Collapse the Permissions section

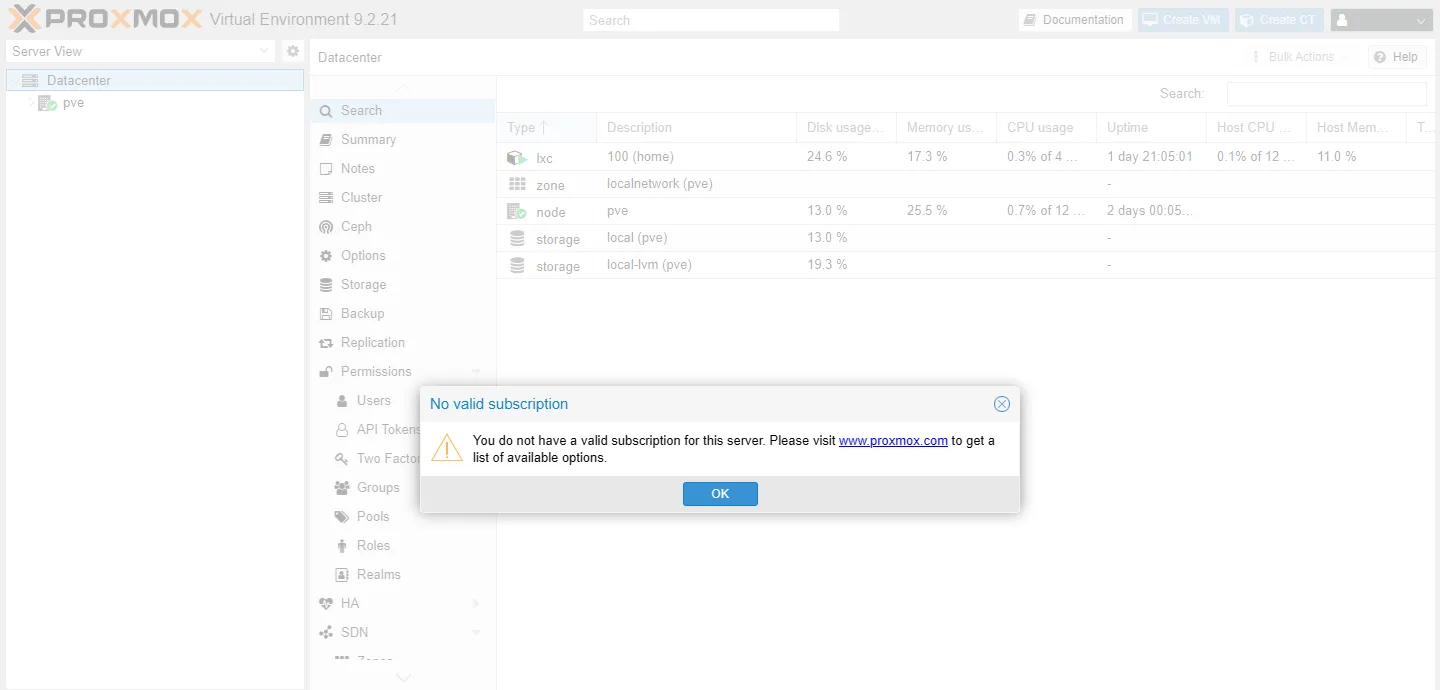coord(476,372)
